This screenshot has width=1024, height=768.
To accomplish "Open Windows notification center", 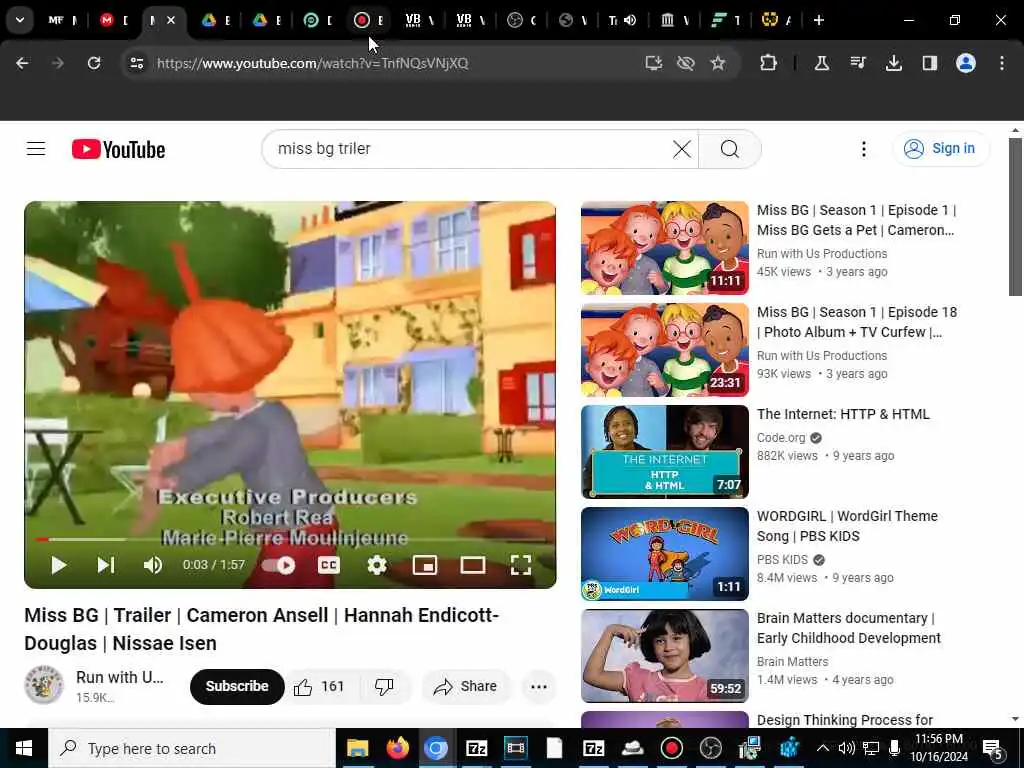I will pos(993,748).
